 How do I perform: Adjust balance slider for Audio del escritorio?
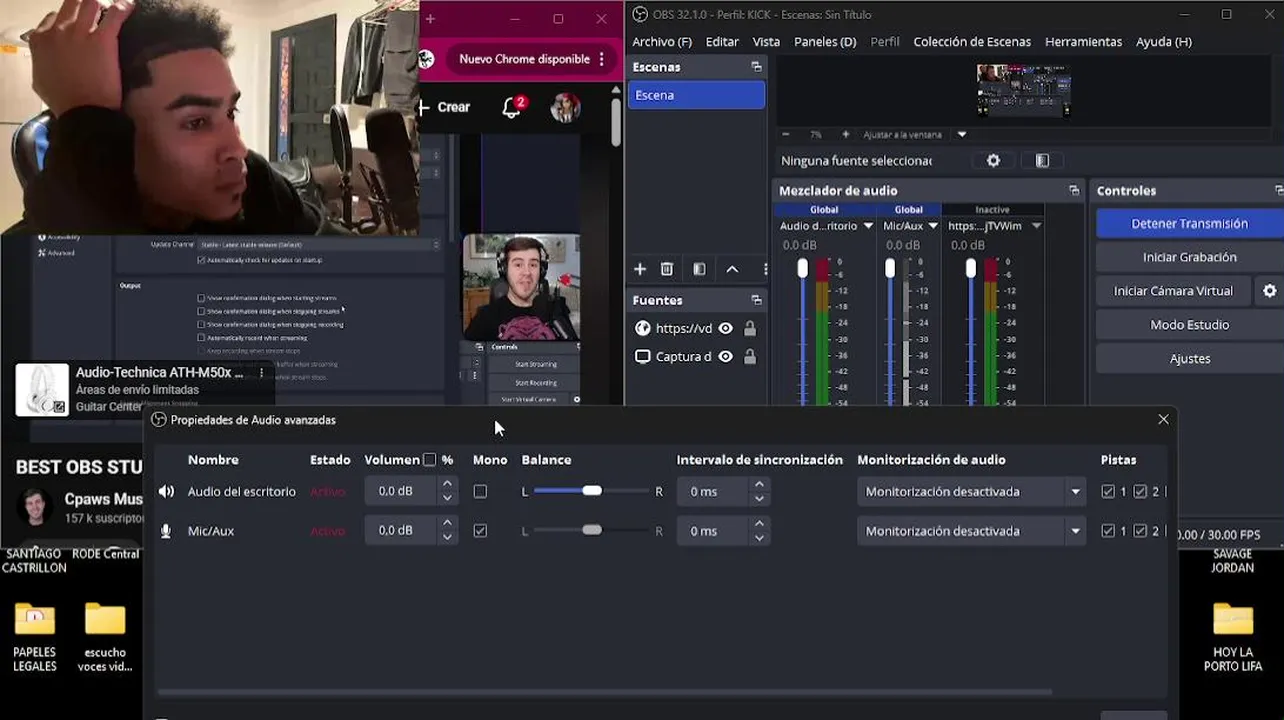tap(592, 491)
